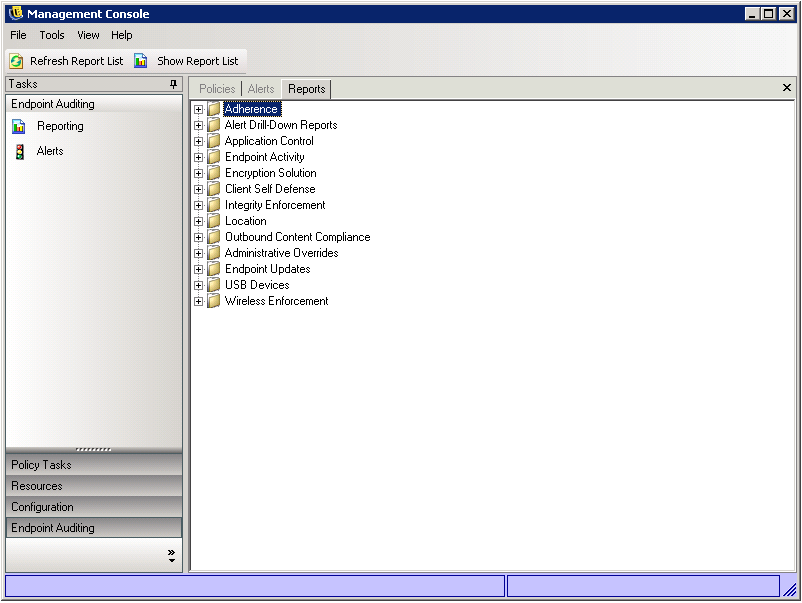Screen dimensions: 802x603
Task: Click the Endpoint Activity folder icon
Action: (x=214, y=157)
